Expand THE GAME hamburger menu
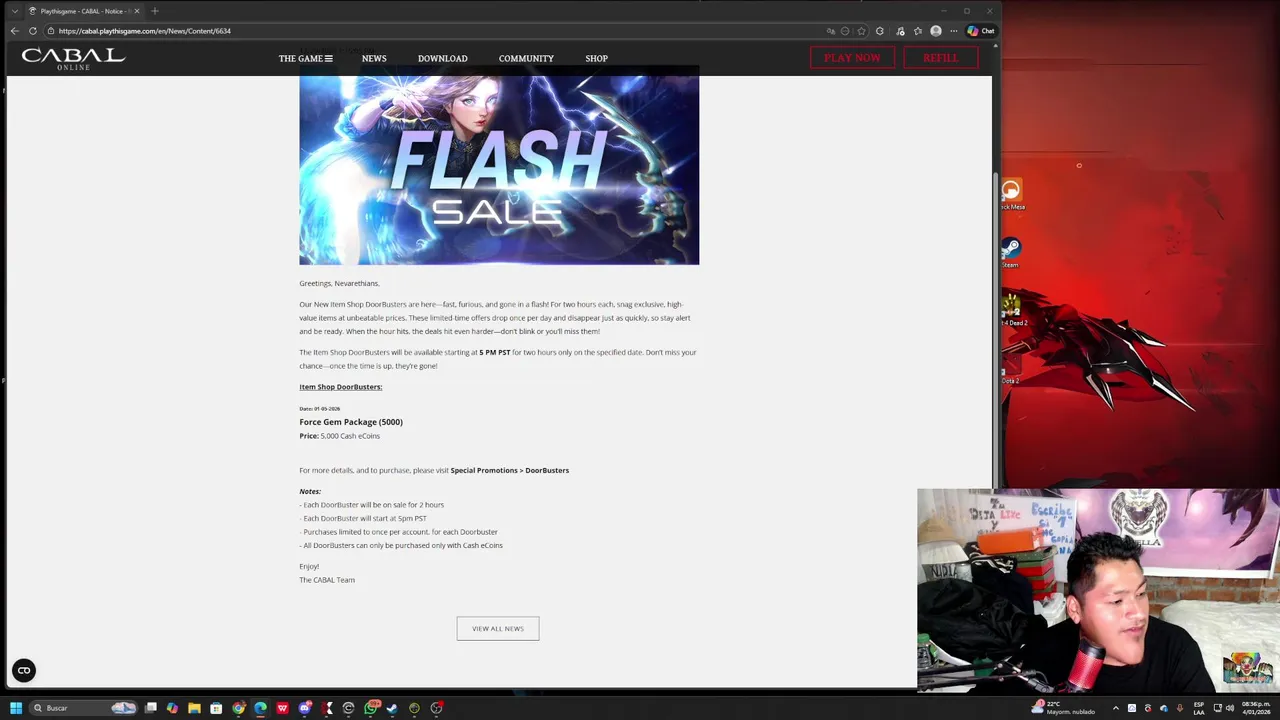Viewport: 1280px width, 720px height. [x=305, y=58]
